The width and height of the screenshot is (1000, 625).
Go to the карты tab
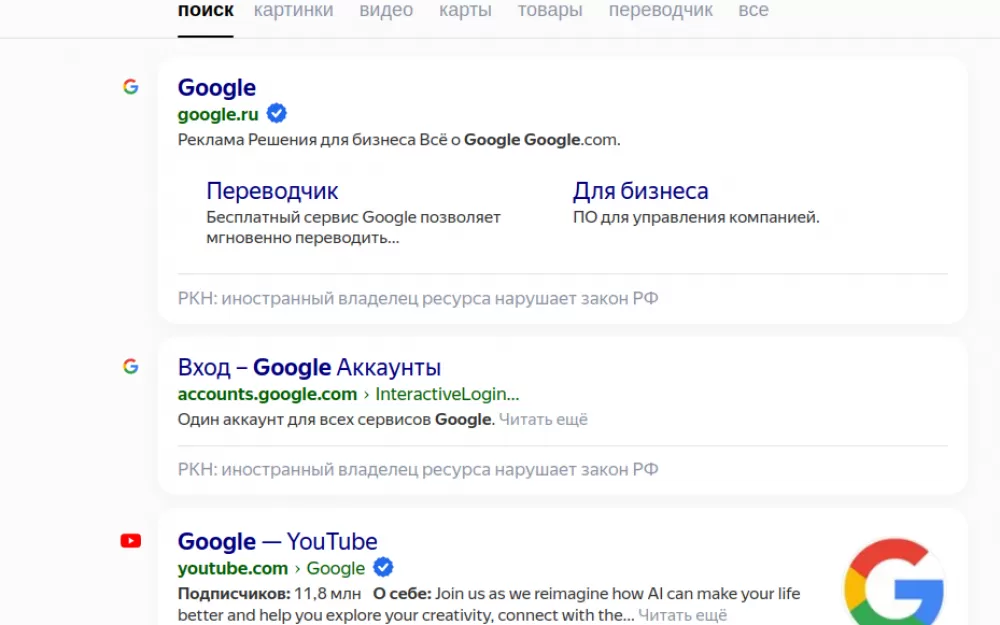[x=465, y=10]
